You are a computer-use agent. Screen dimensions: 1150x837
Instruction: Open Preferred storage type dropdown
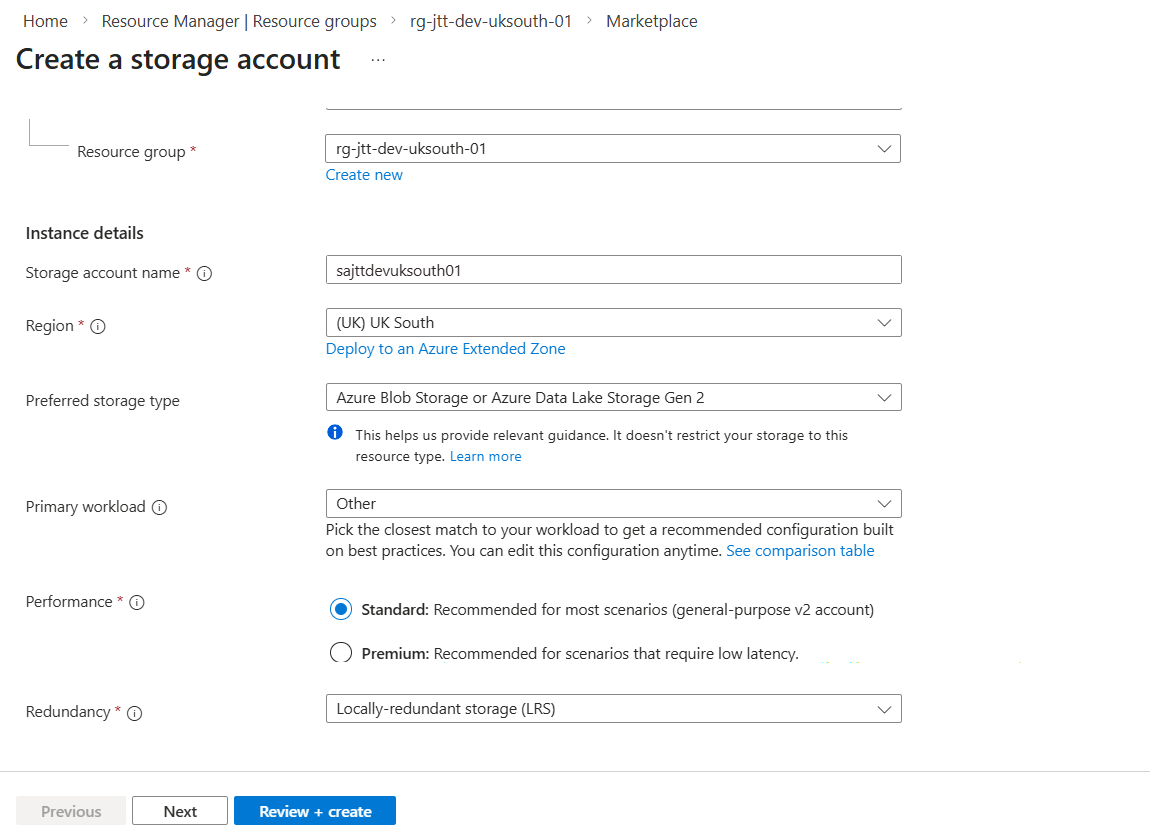point(612,397)
